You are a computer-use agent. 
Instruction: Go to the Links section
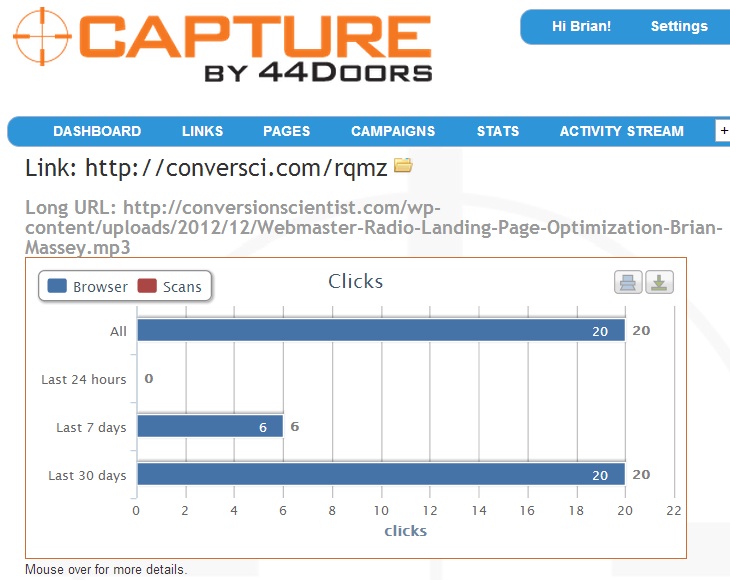(x=203, y=131)
